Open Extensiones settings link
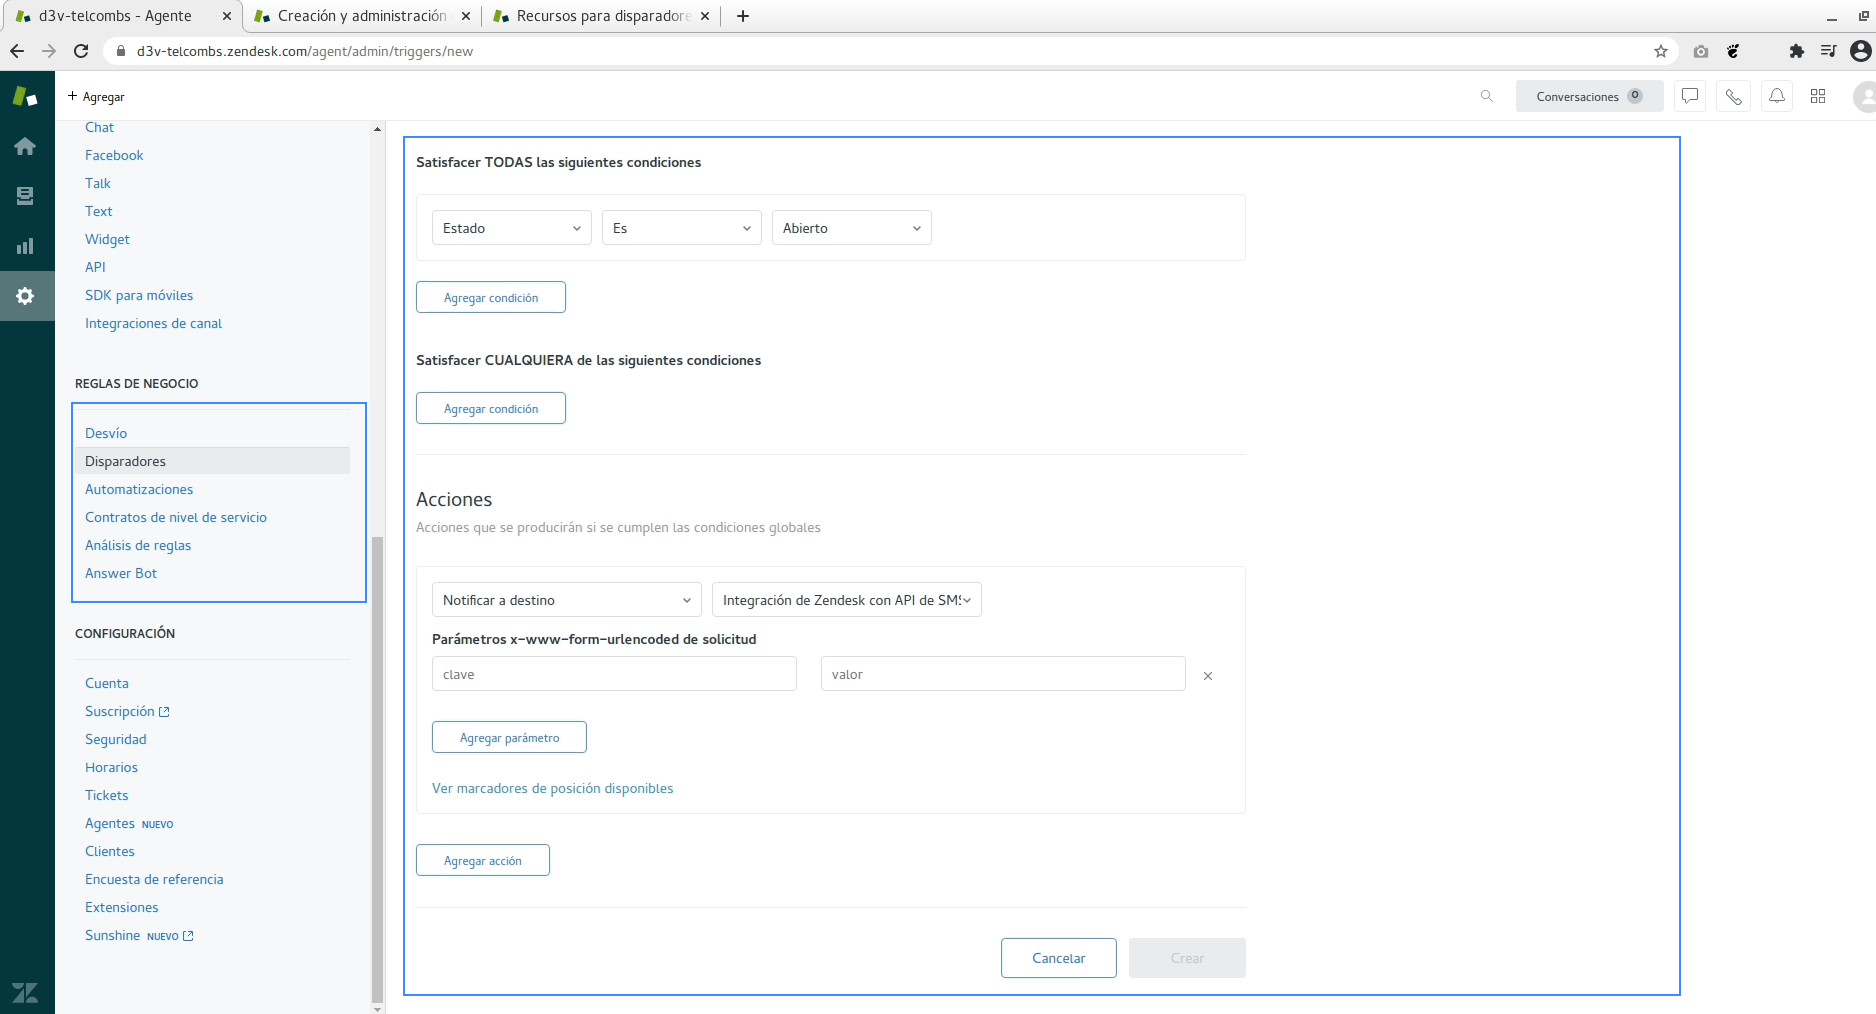Viewport: 1876px width, 1014px height. (122, 907)
